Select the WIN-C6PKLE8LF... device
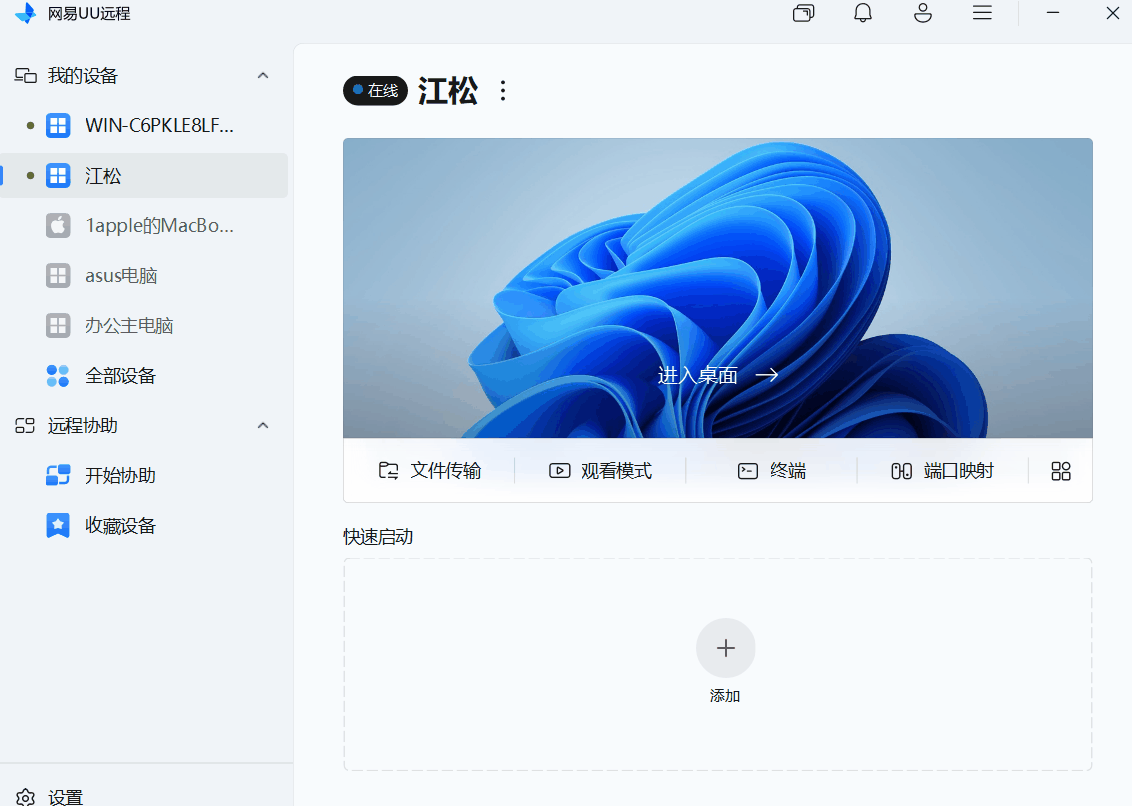Screen dimensions: 1132x806 144,125
